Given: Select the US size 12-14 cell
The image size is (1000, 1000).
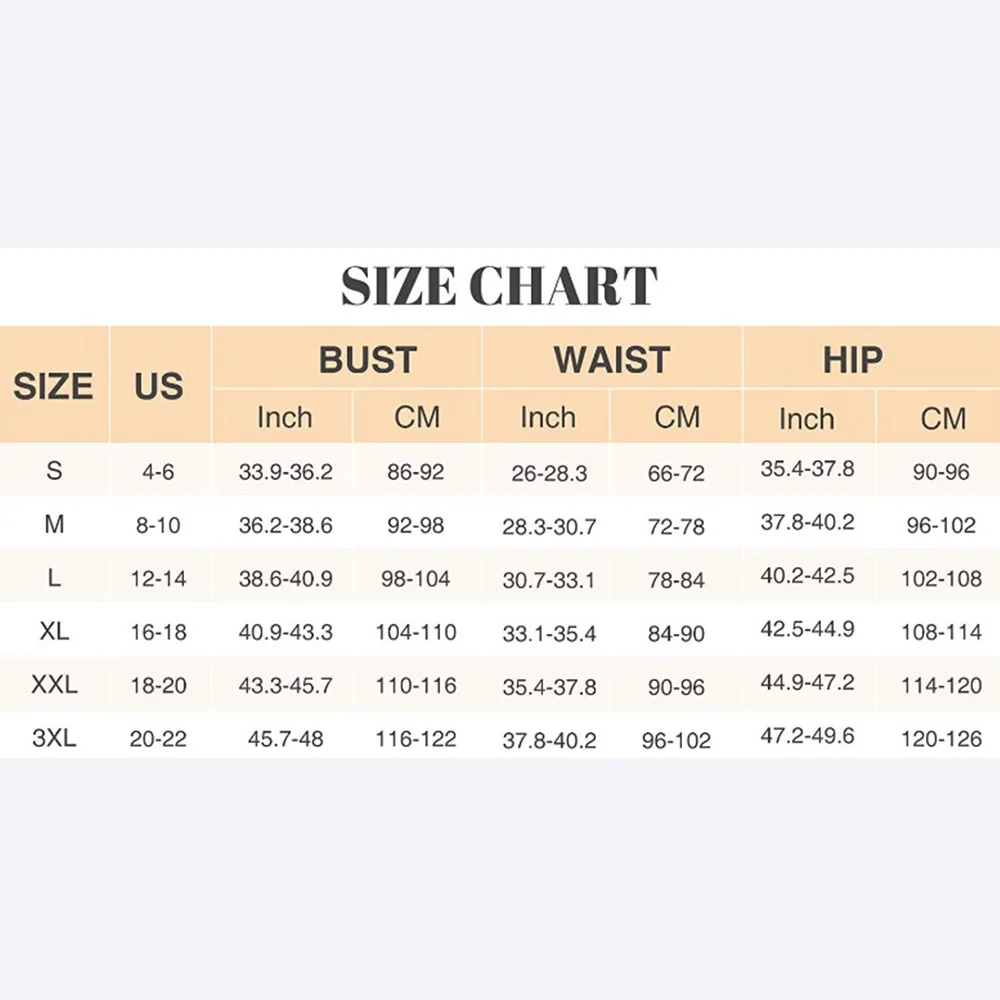Looking at the screenshot, I should click(158, 579).
